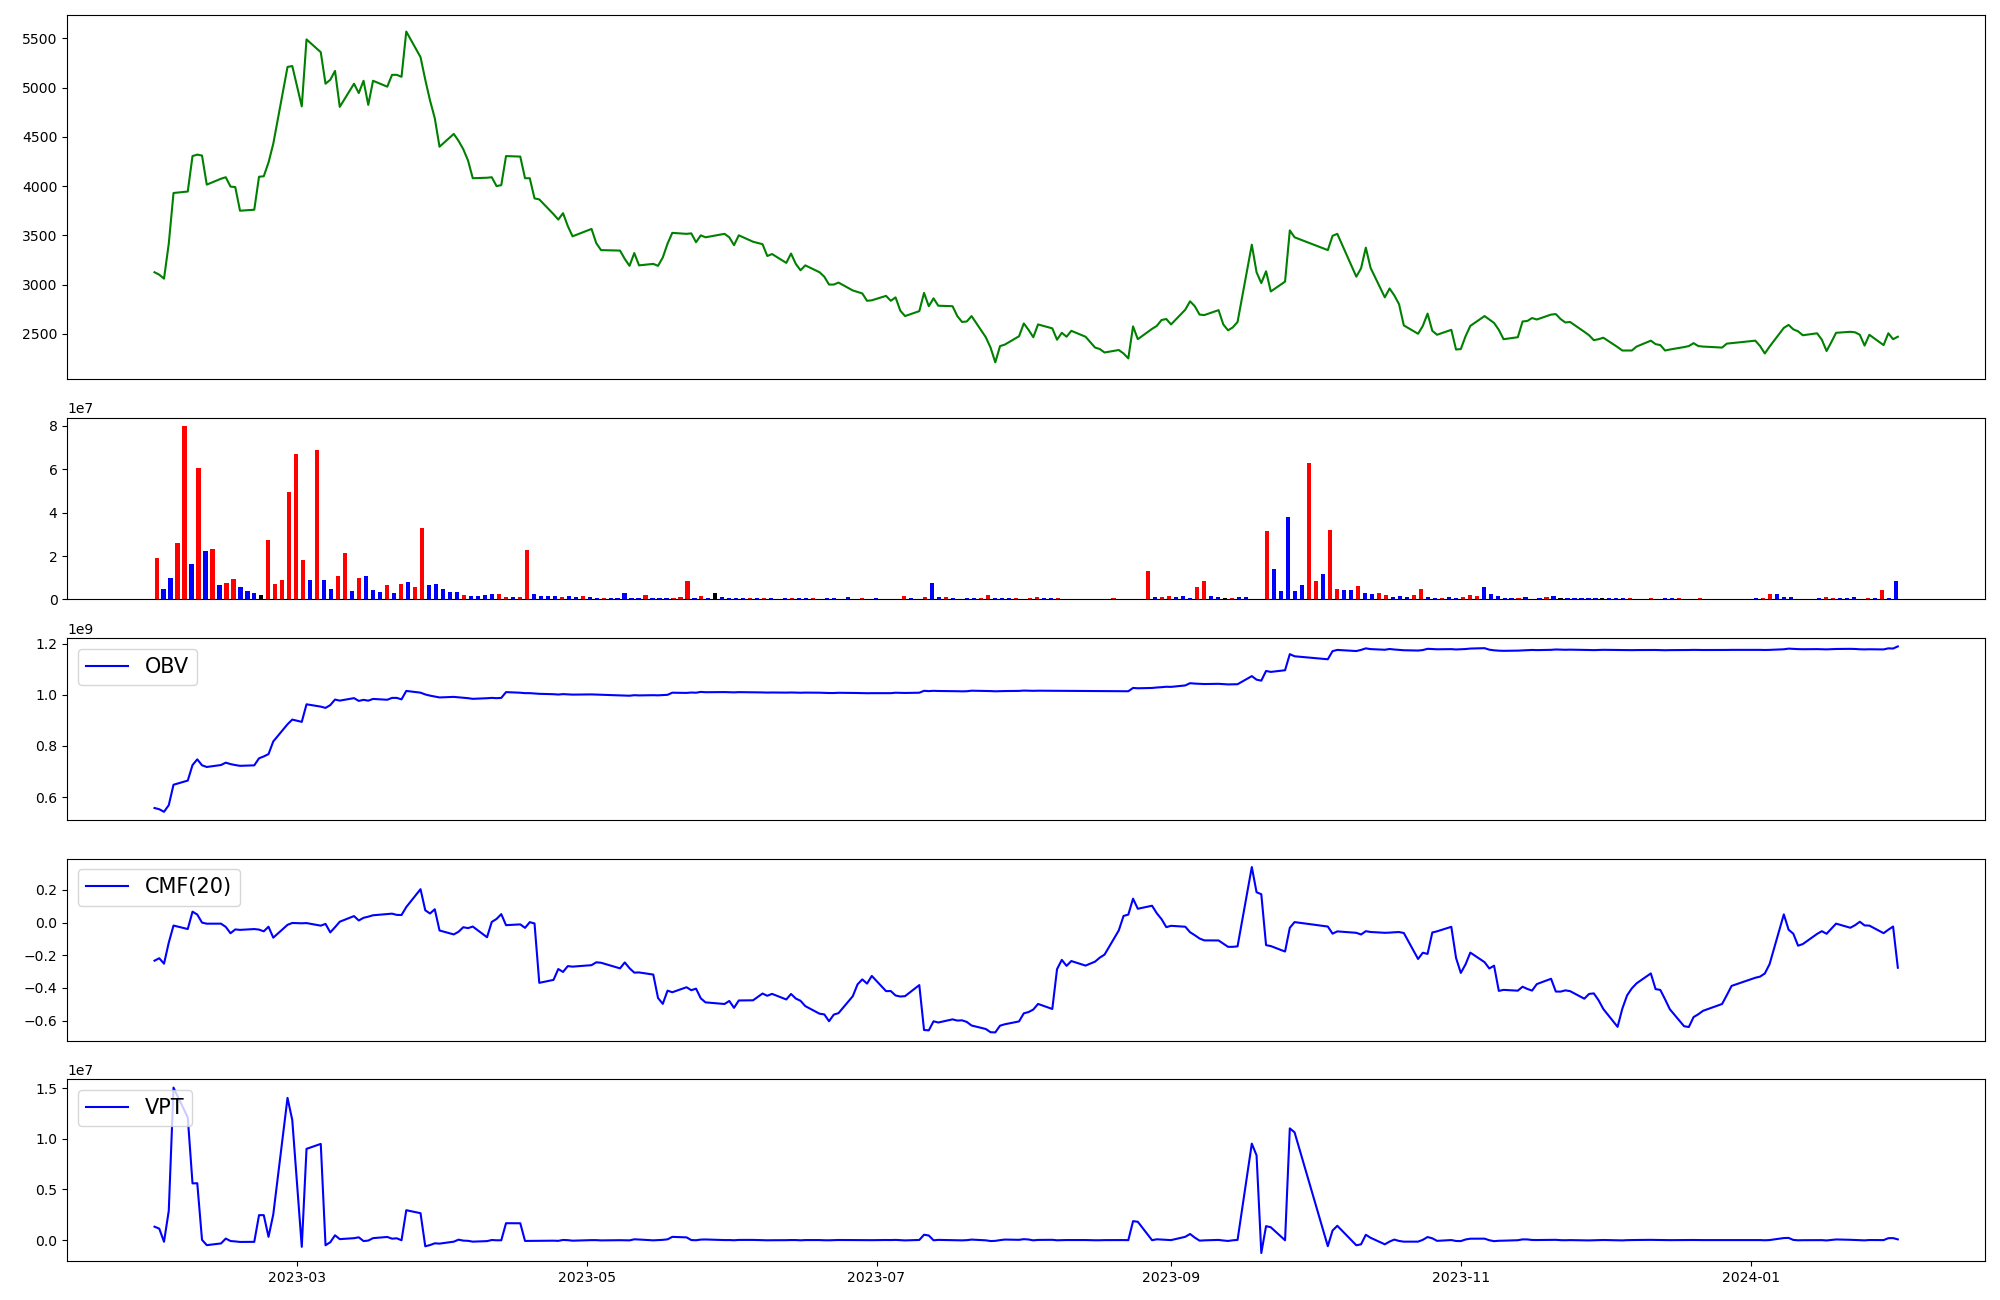Click the 2023-05 x-axis date label

pyautogui.click(x=587, y=1277)
